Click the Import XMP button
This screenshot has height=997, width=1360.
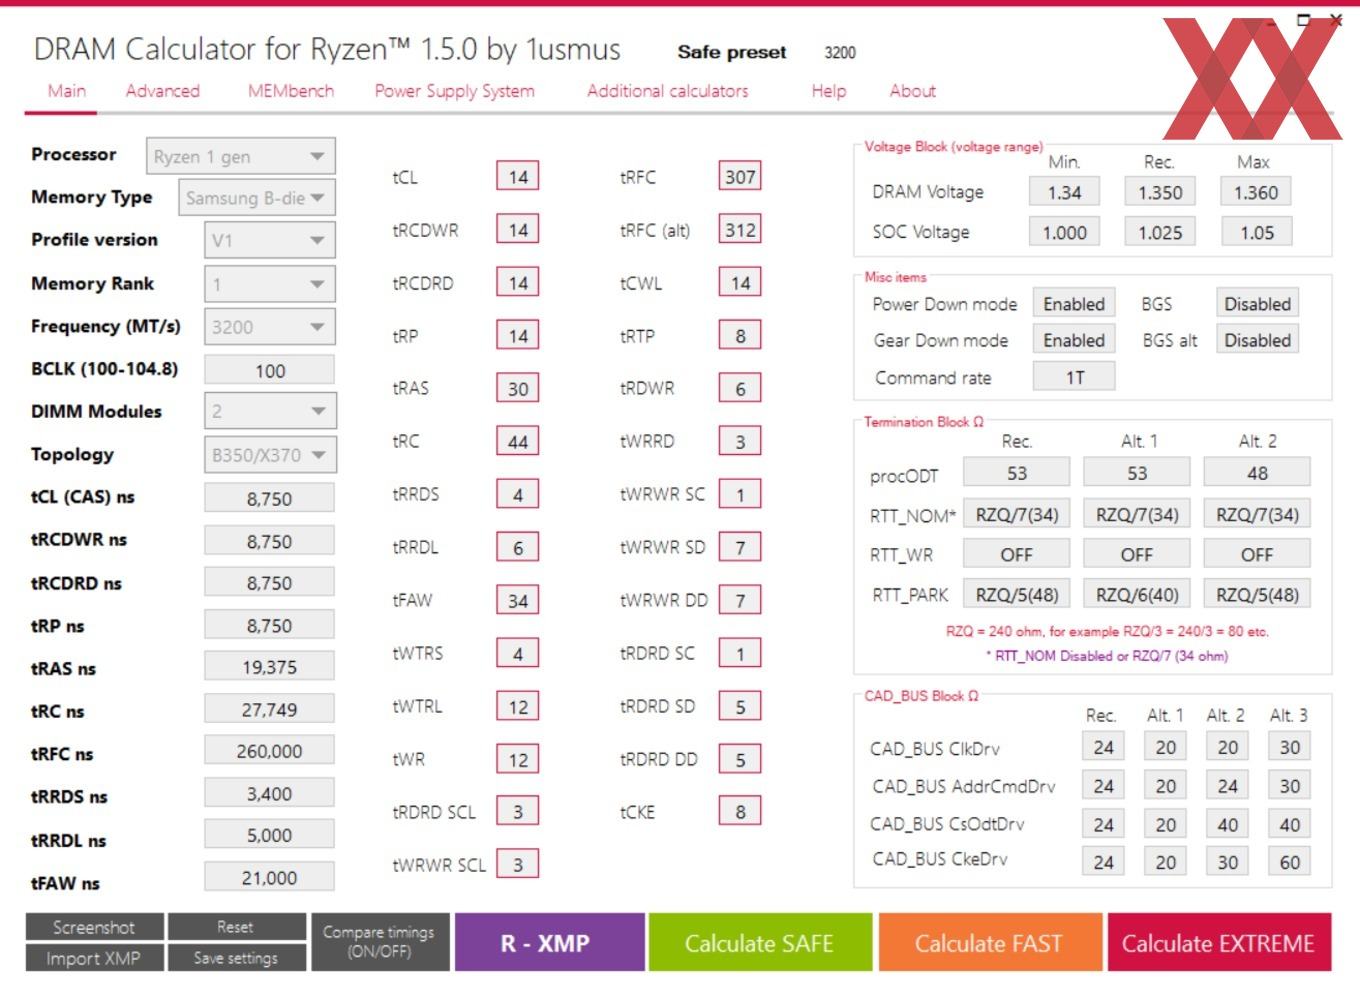tap(94, 958)
